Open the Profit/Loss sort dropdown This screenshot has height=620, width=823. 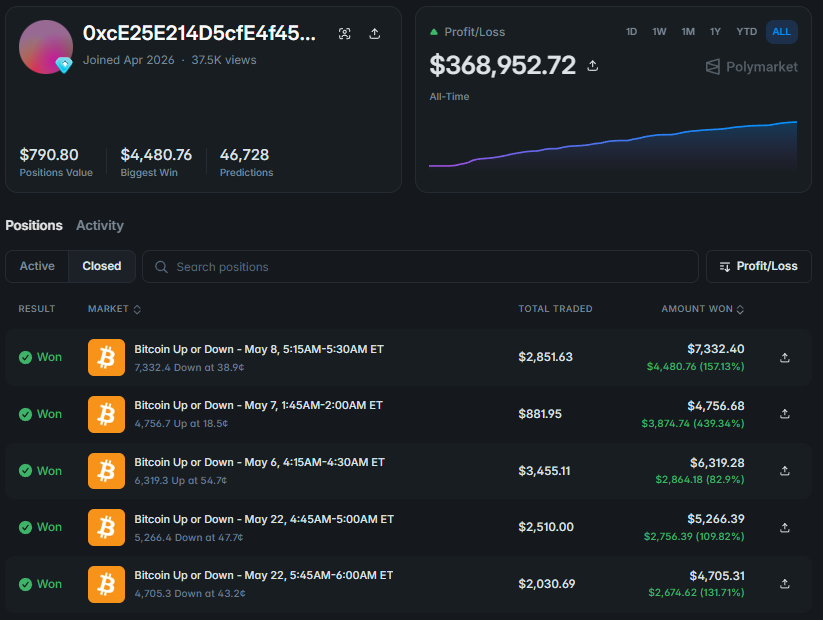click(759, 266)
